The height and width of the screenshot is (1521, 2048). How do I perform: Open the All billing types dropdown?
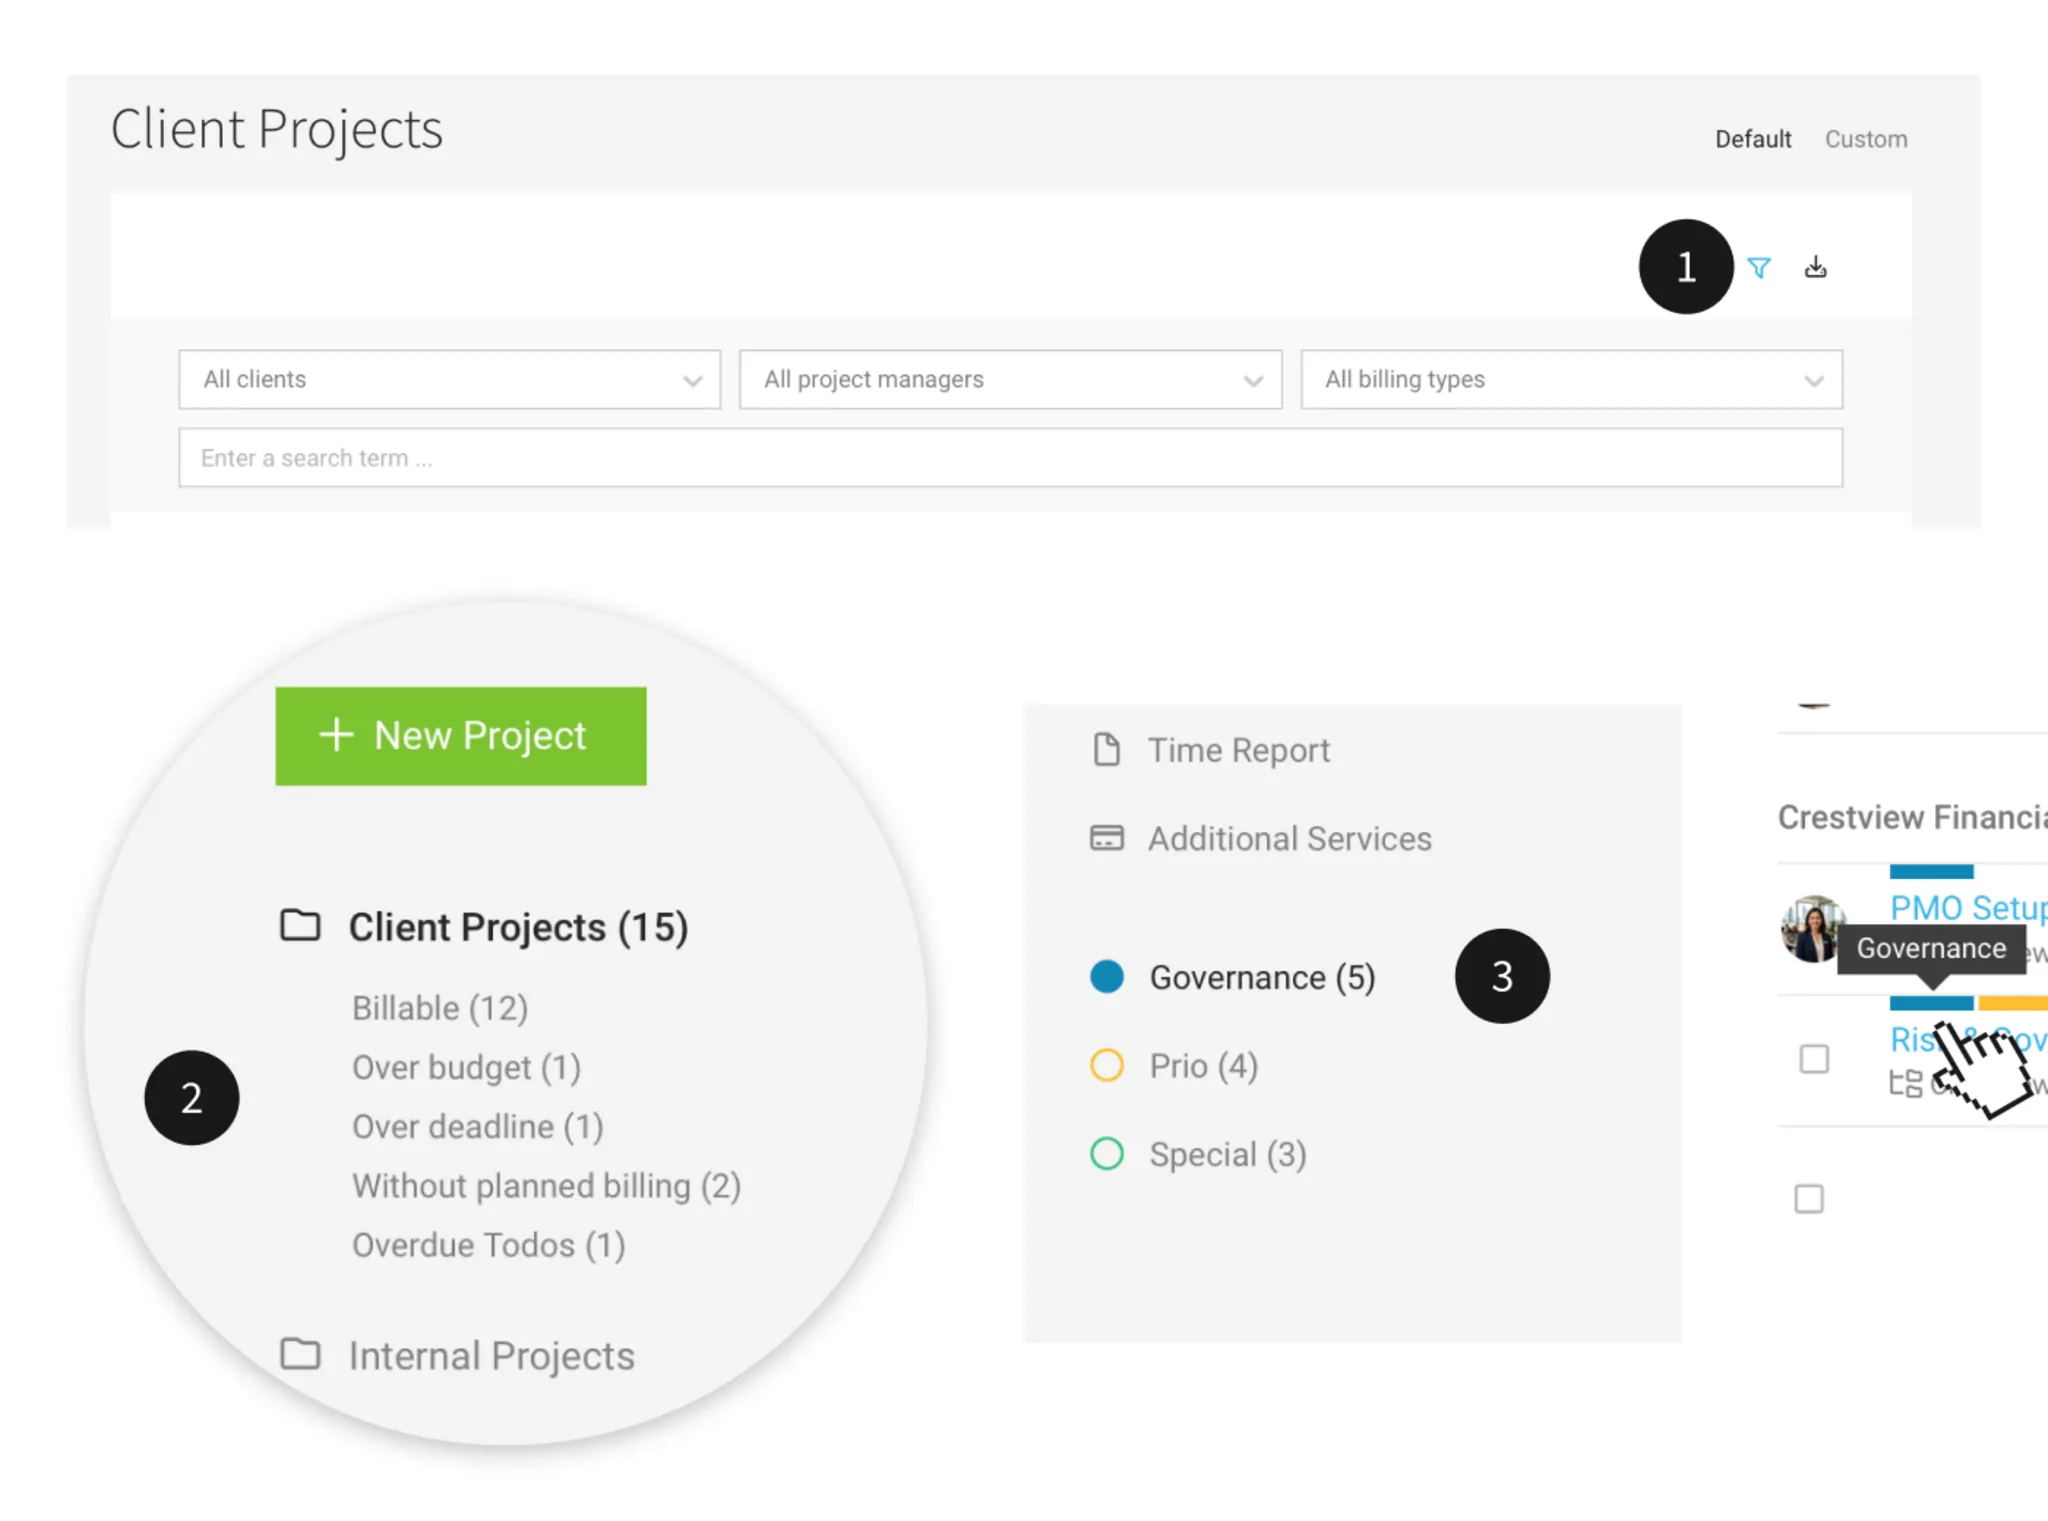pyautogui.click(x=1571, y=379)
